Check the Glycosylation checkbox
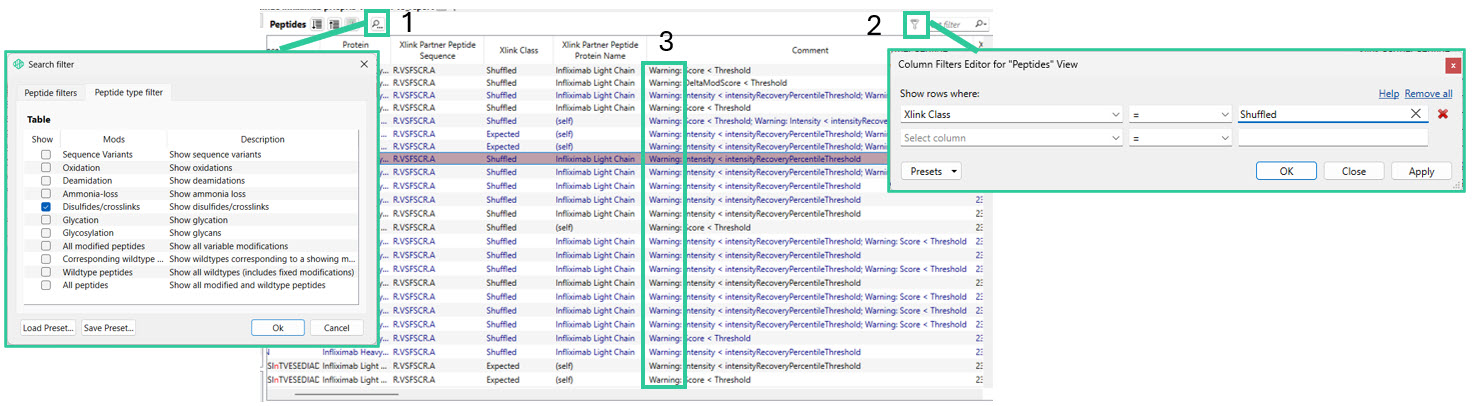Viewport: 1476px width, 406px height. (x=46, y=233)
